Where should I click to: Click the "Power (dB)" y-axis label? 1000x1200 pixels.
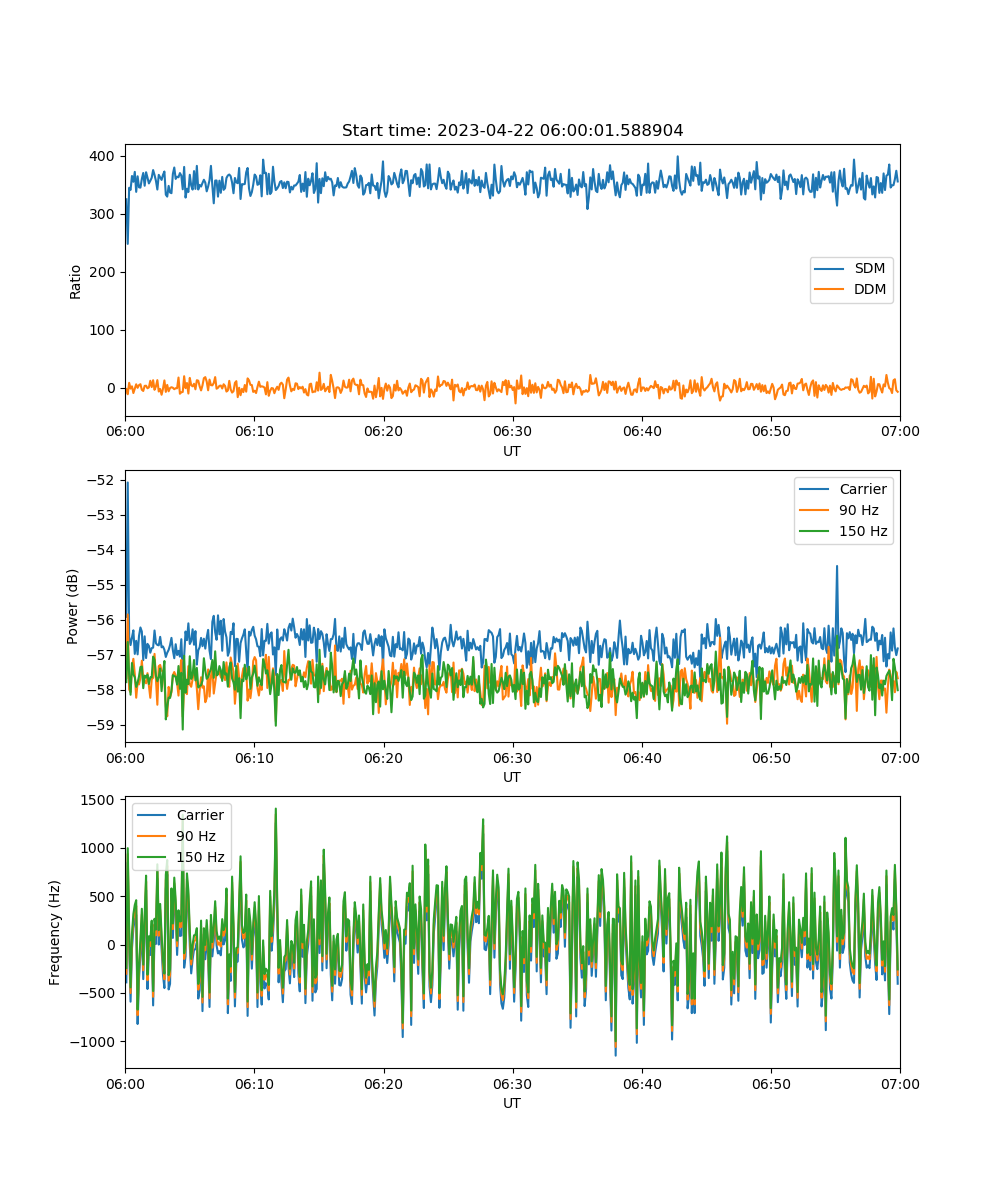(73, 606)
